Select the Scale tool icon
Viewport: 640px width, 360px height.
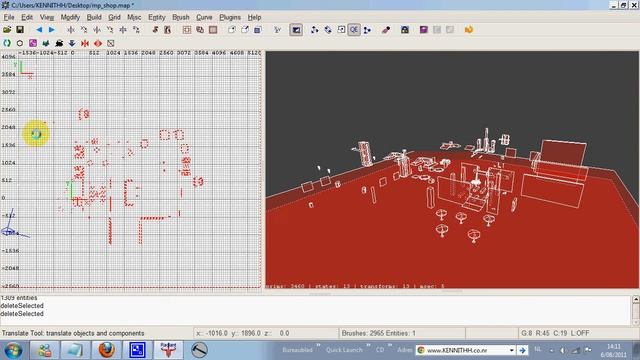[341, 30]
